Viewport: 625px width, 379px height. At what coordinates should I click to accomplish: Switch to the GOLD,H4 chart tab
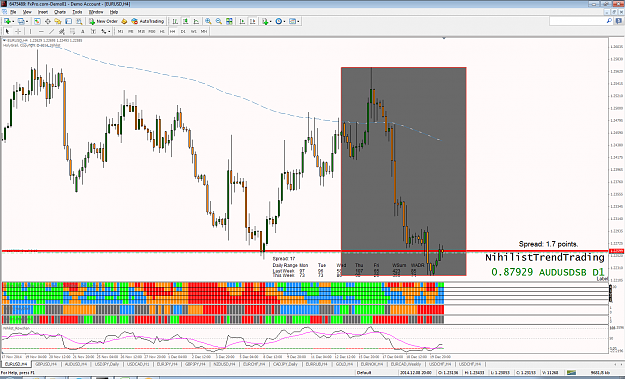click(344, 364)
